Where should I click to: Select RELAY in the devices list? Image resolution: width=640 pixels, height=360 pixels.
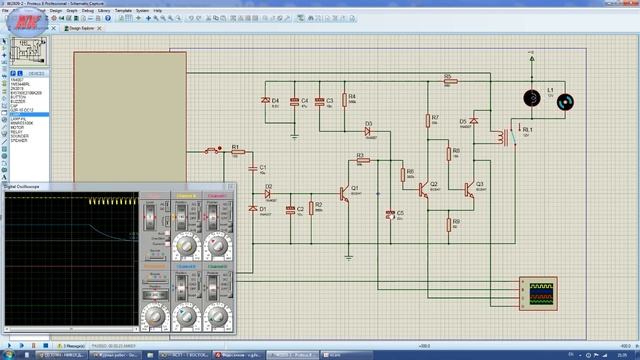point(17,132)
